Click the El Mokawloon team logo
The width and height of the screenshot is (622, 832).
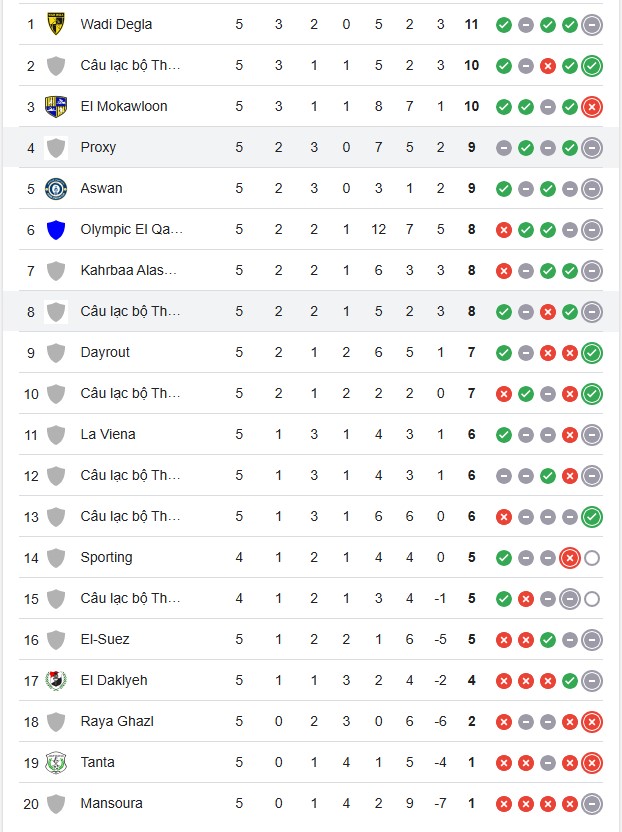[56, 107]
